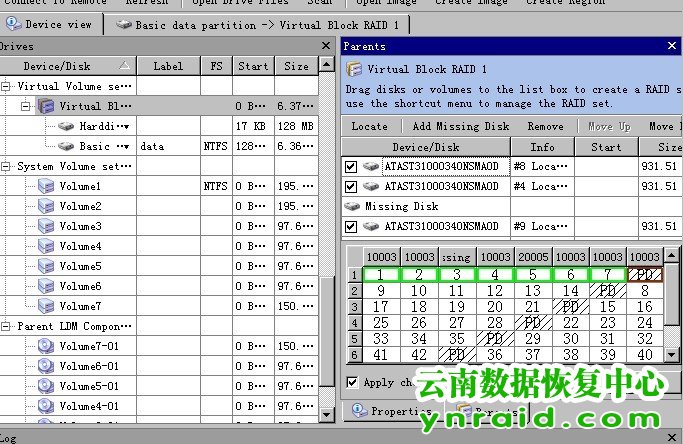Select block cell 12 in RAID layout grid
The width and height of the screenshot is (683, 444).
[x=494, y=291]
